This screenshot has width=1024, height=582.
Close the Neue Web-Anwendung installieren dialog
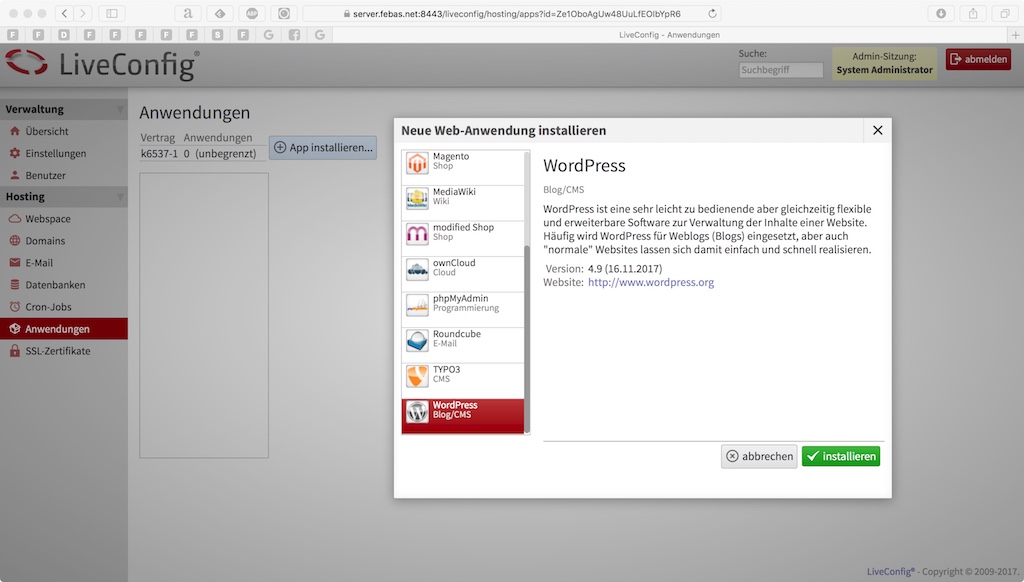(x=877, y=130)
